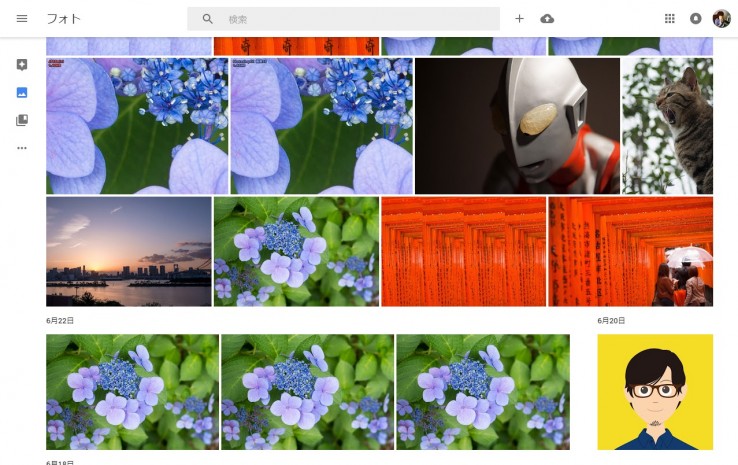The image size is (738, 465).
Task: Open the torii gates umbrella photo
Action: pyautogui.click(x=630, y=251)
